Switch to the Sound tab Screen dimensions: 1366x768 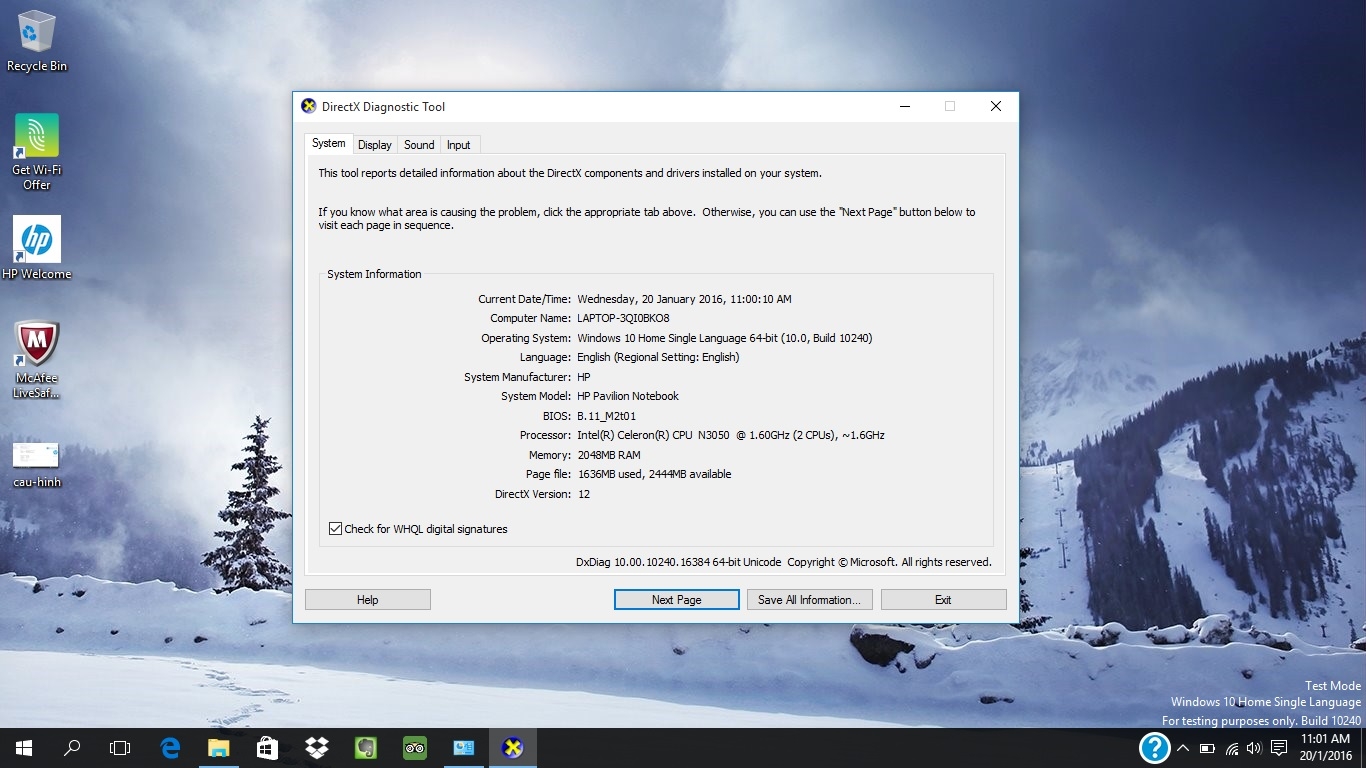[419, 145]
